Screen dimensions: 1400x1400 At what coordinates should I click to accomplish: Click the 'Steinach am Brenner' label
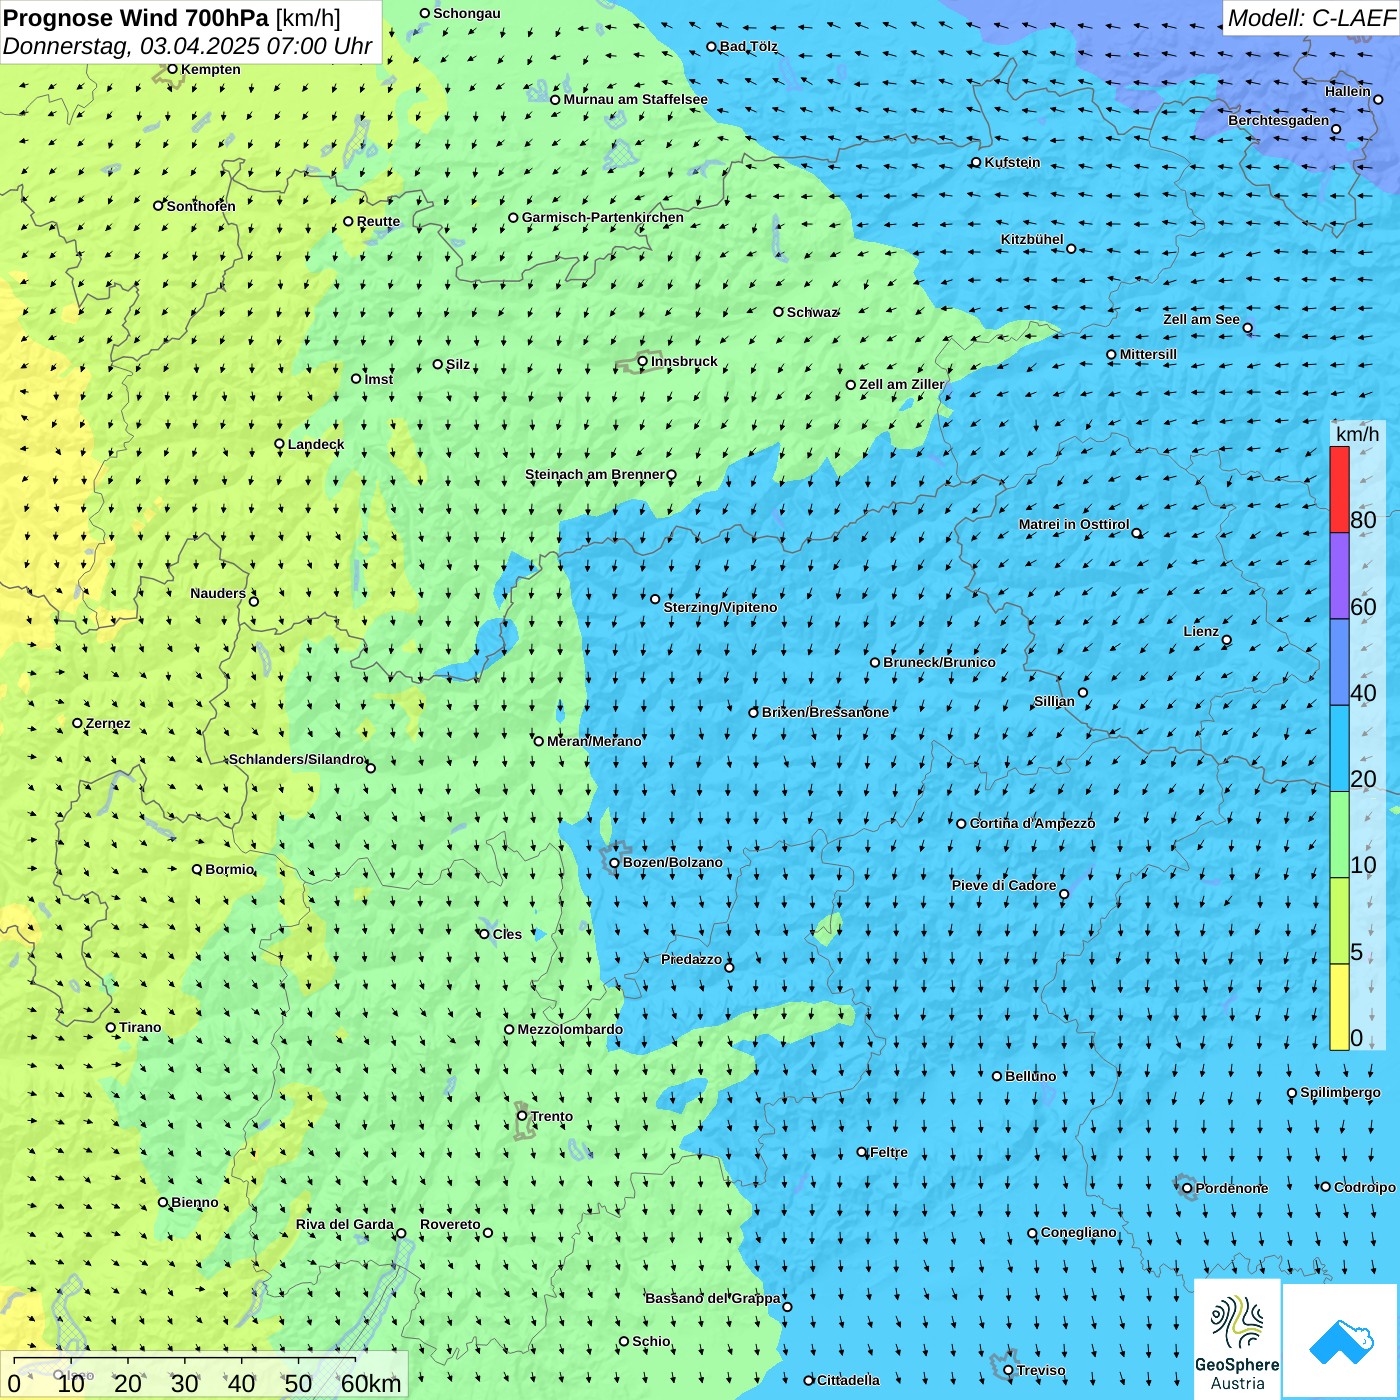coord(595,474)
